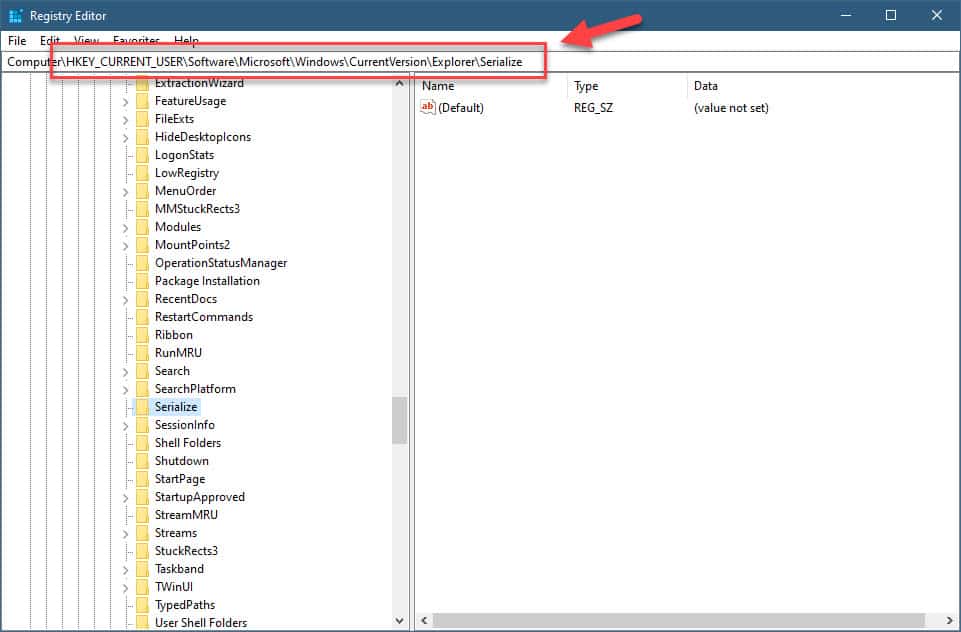This screenshot has height=632, width=961.
Task: Click the horizontal scrollbar right arrow
Action: tap(949, 620)
